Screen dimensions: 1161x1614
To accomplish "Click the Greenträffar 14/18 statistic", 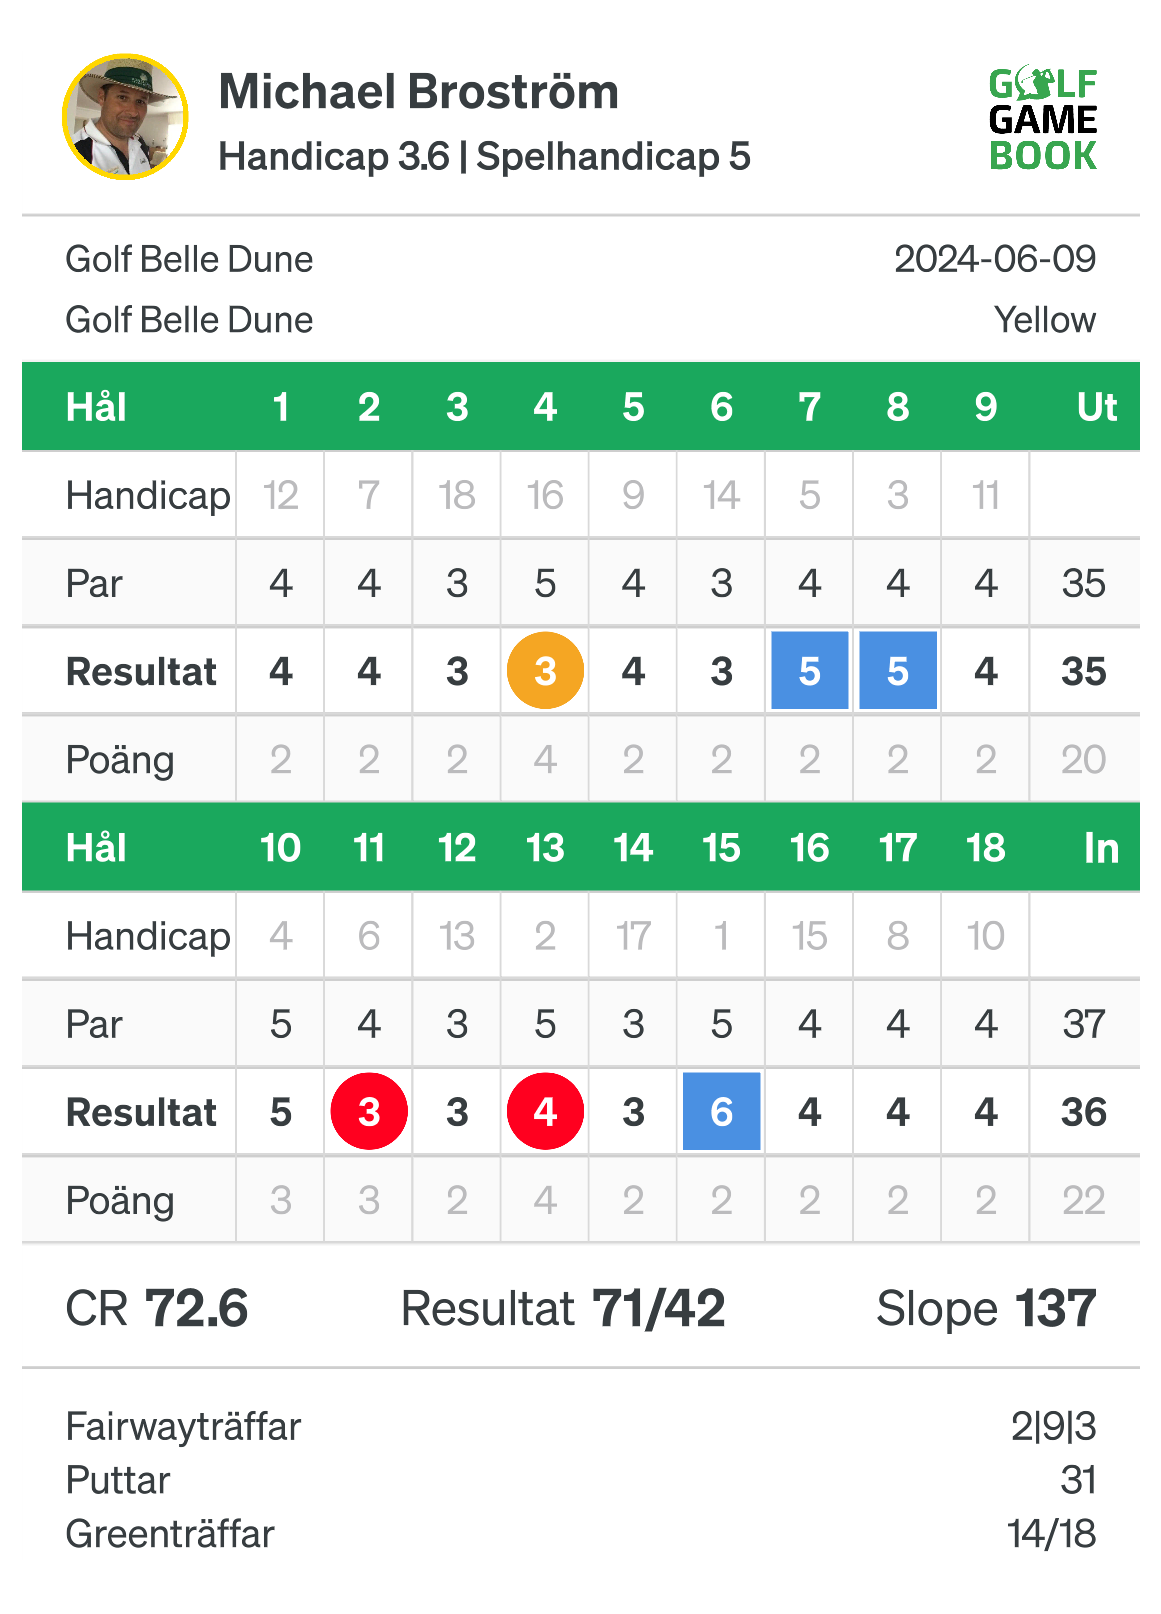I will 581,1534.
